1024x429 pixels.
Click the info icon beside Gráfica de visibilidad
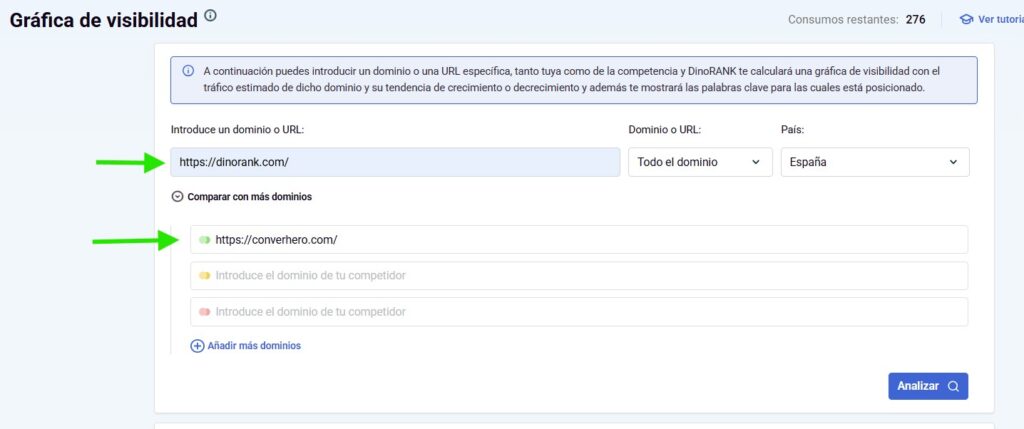coord(210,16)
